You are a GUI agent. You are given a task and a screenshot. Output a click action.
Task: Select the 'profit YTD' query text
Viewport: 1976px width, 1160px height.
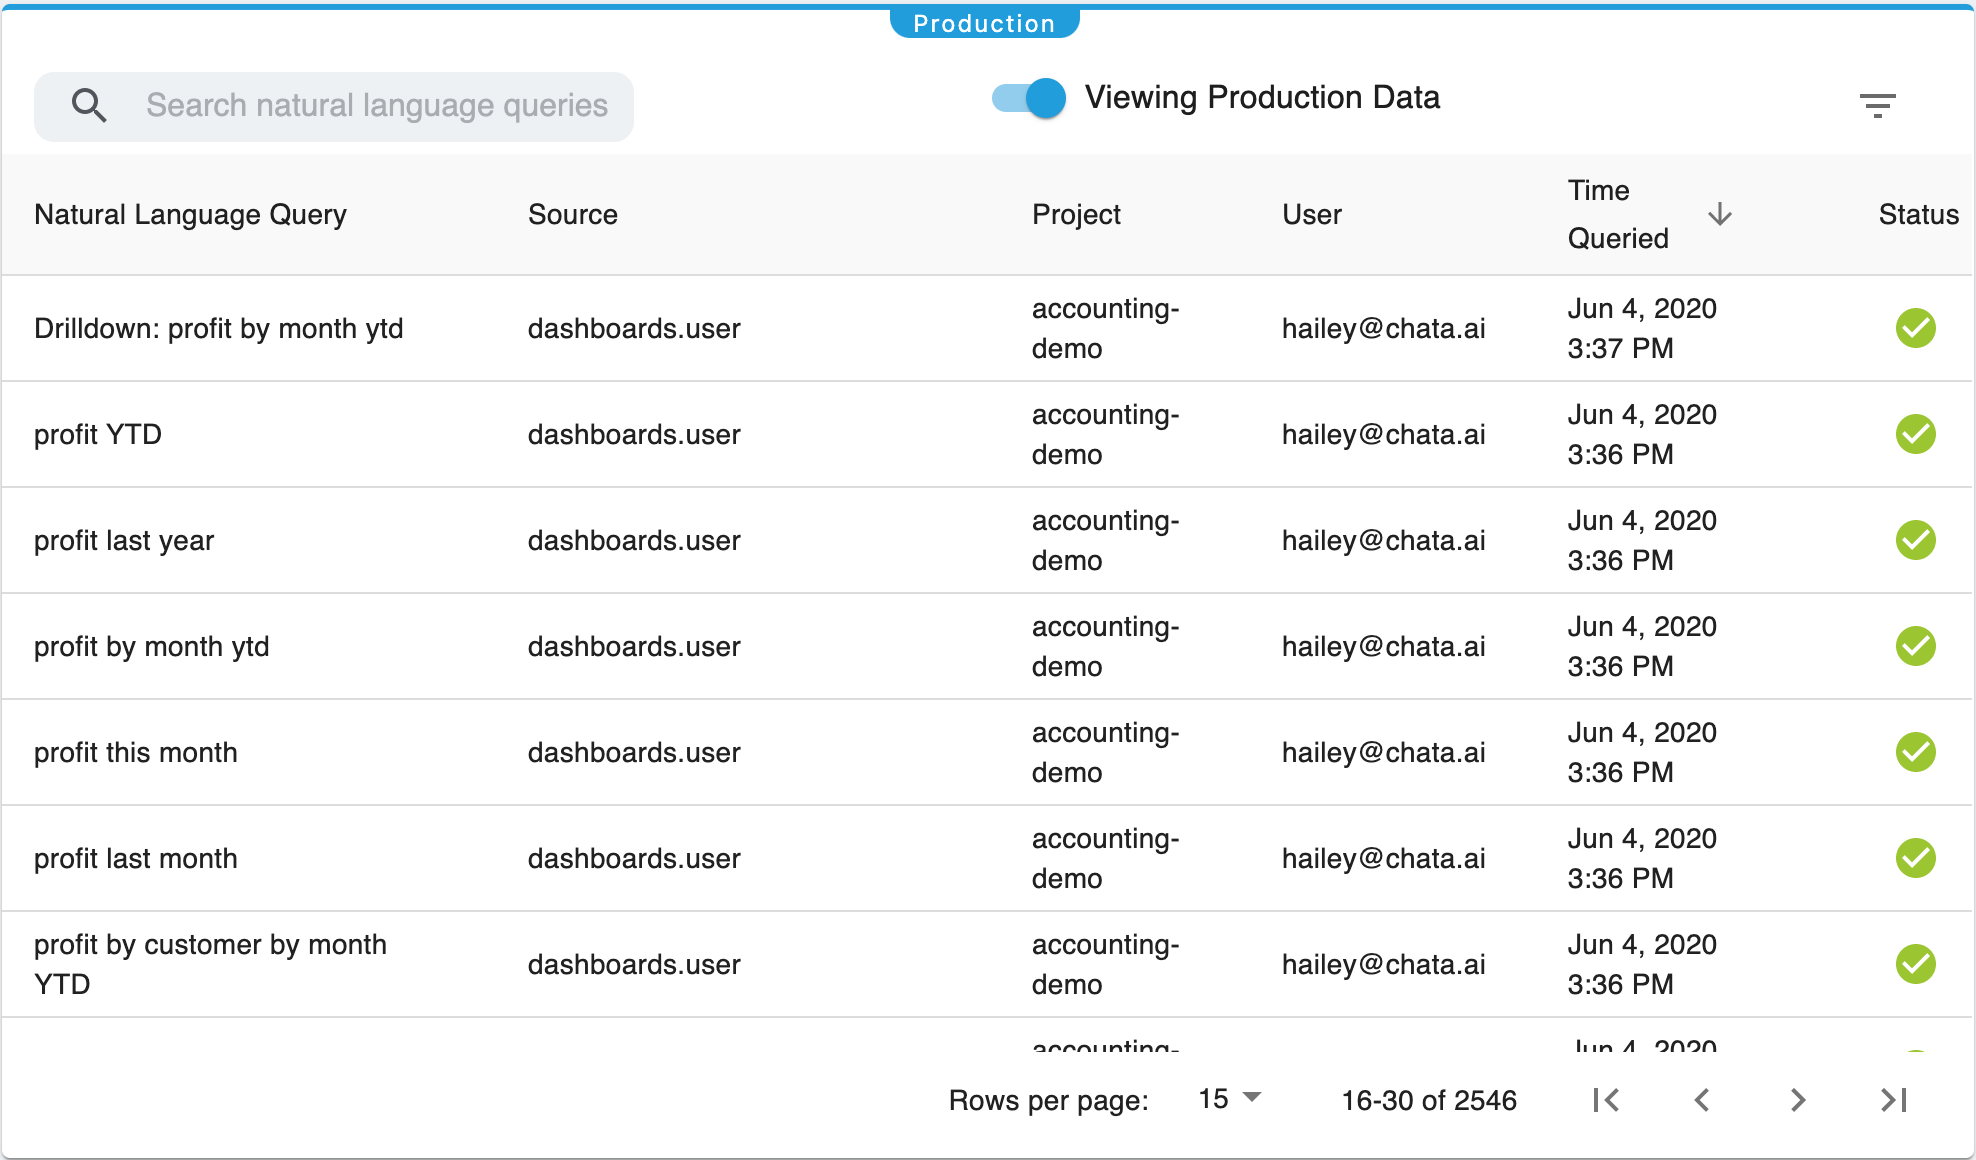coord(98,434)
